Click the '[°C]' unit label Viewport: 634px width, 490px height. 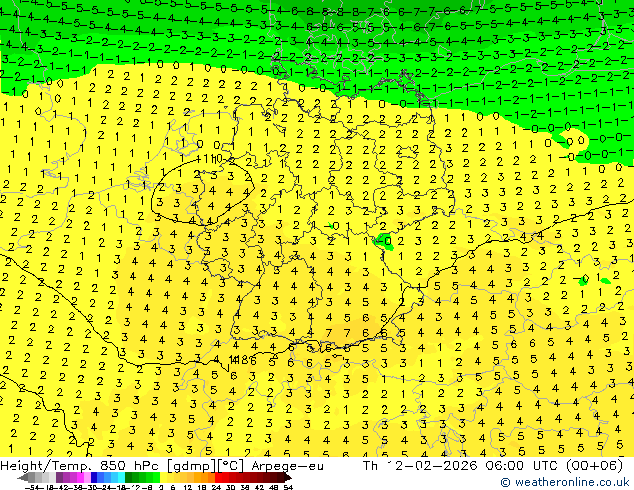[x=231, y=467]
